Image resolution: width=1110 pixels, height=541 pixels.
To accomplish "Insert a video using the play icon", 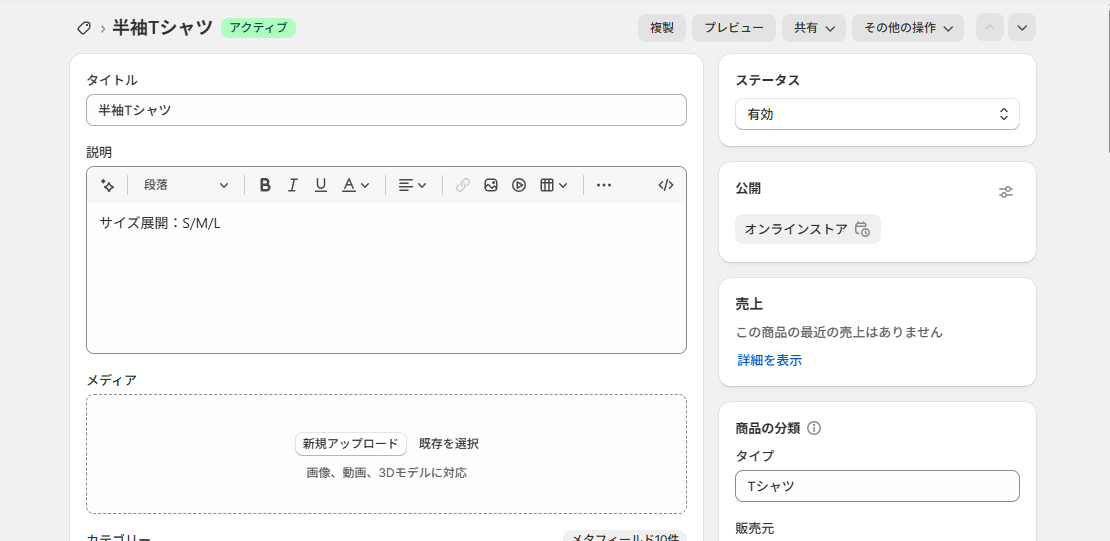I will click(x=519, y=185).
